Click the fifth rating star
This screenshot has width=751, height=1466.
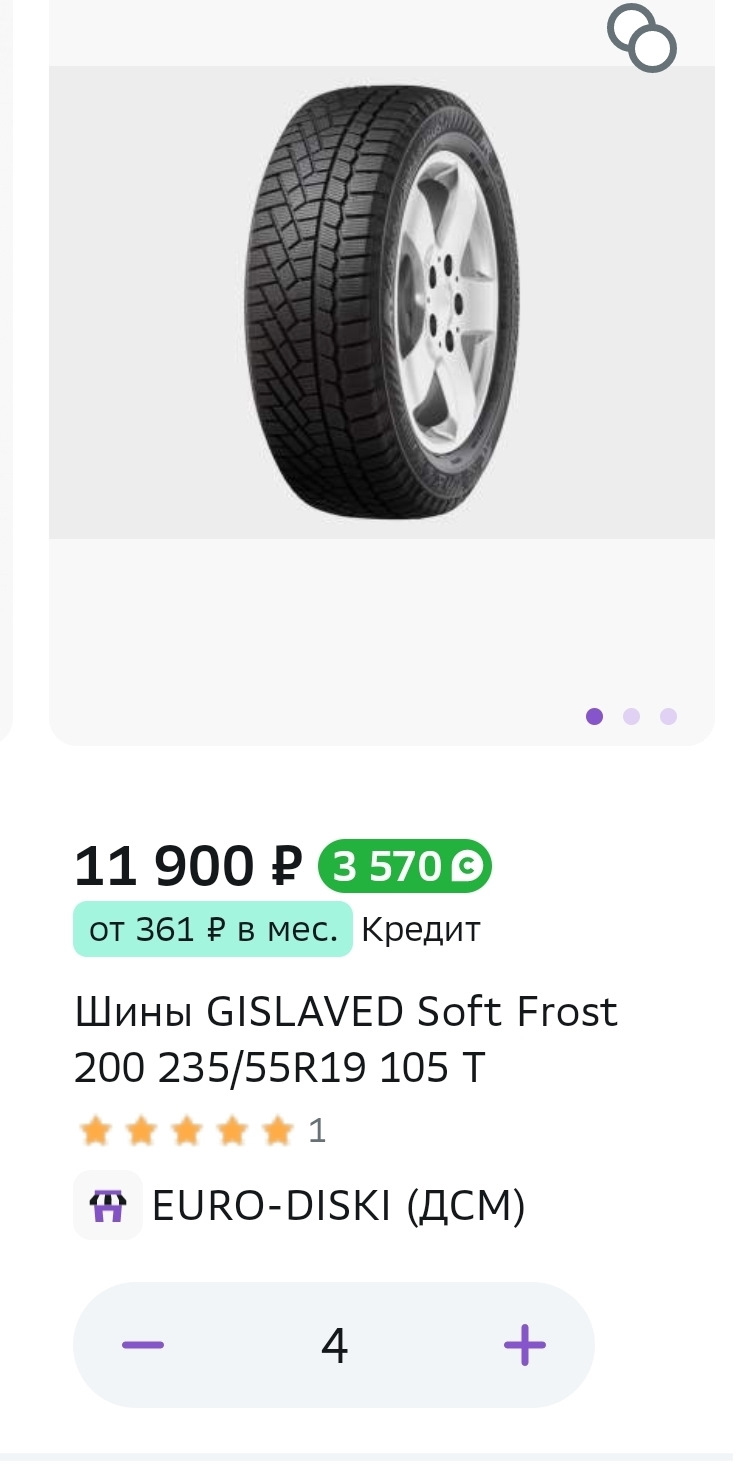[278, 1132]
